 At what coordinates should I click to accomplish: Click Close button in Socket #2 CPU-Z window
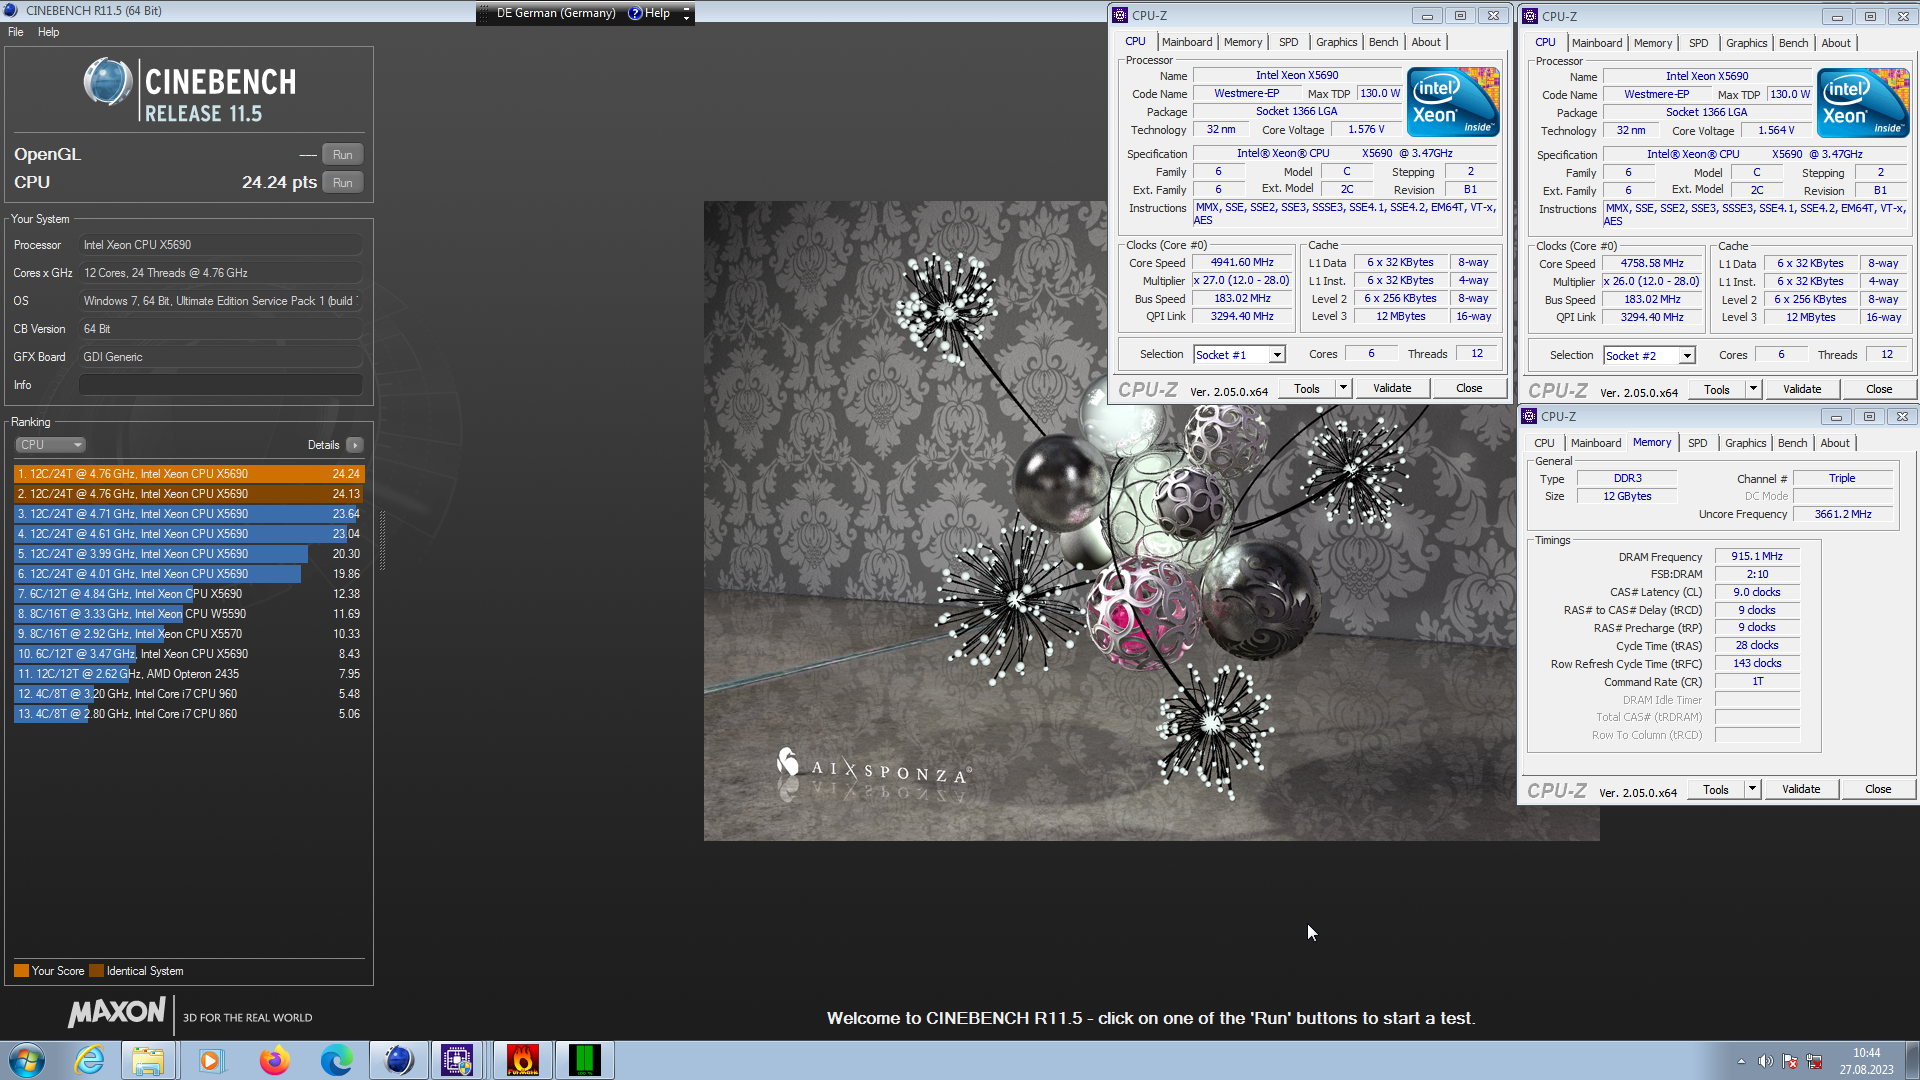[1878, 389]
